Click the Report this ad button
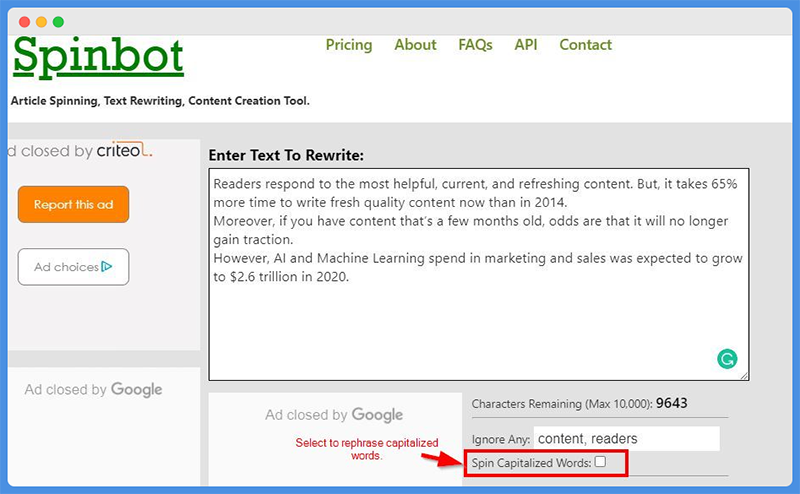This screenshot has height=494, width=800. (73, 204)
